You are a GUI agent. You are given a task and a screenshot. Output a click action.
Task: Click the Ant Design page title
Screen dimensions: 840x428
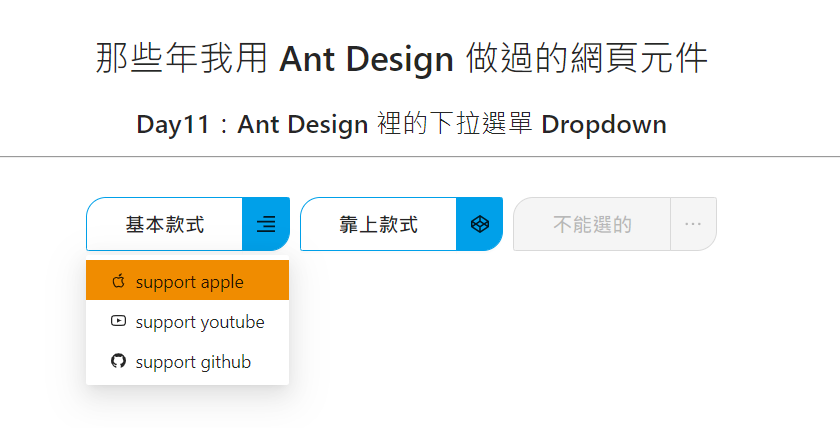402,58
